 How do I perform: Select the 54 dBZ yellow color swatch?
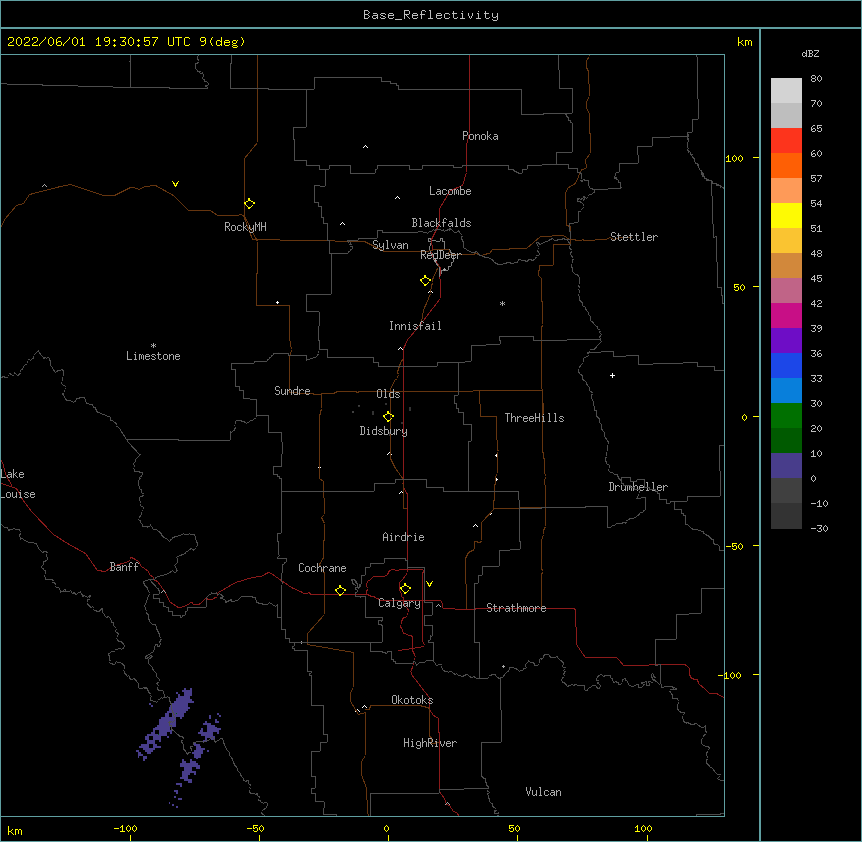786,215
